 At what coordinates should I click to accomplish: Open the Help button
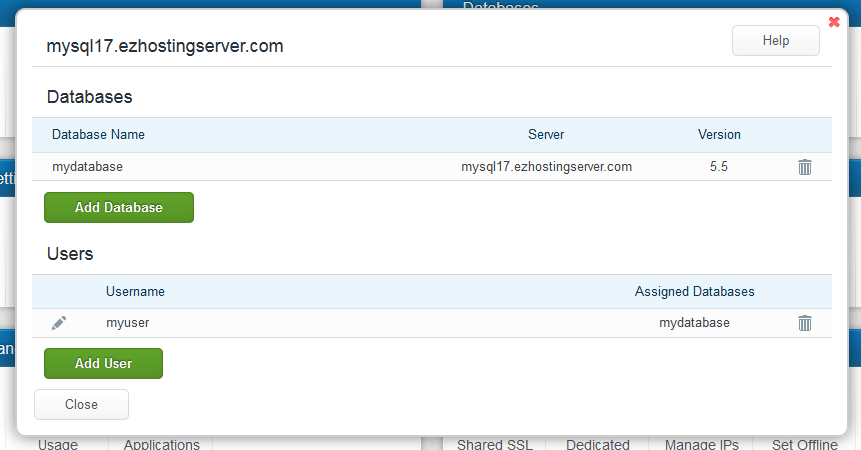tap(775, 41)
